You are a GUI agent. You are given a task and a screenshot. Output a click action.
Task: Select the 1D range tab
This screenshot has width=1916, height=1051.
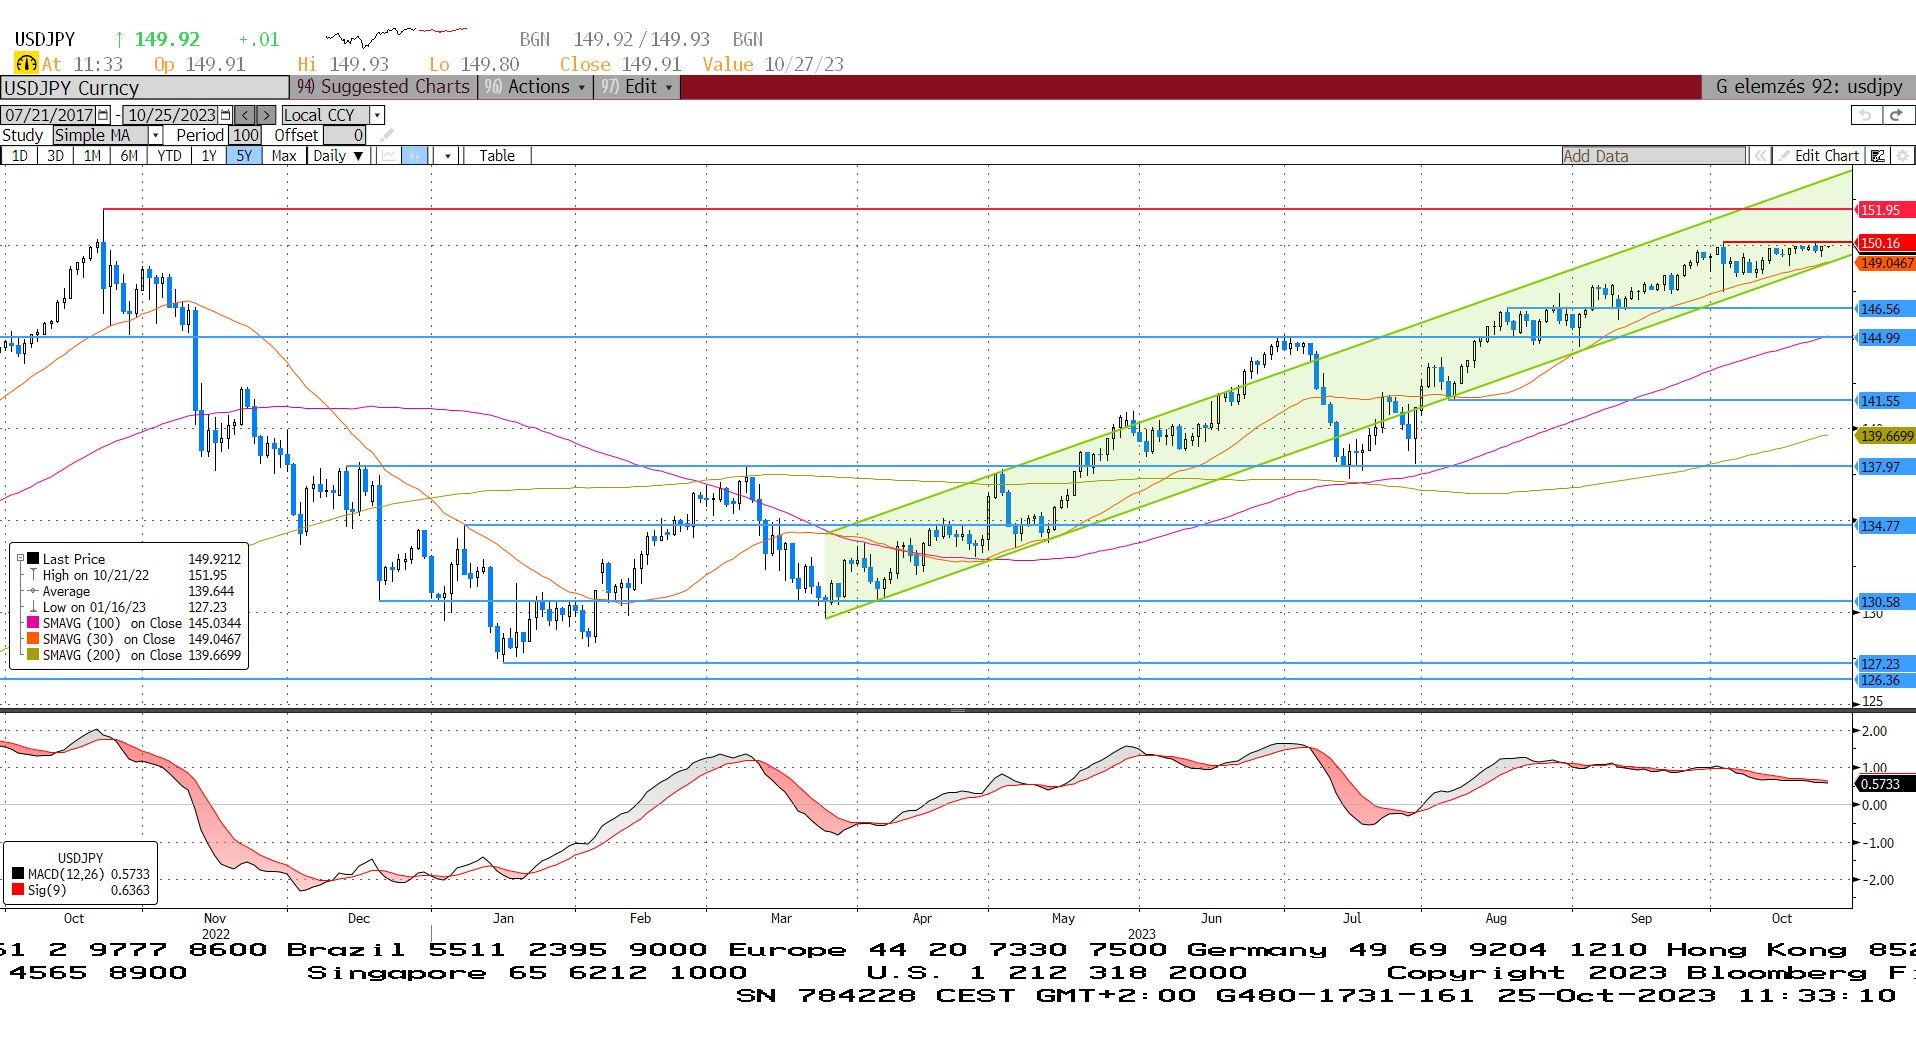pos(20,156)
